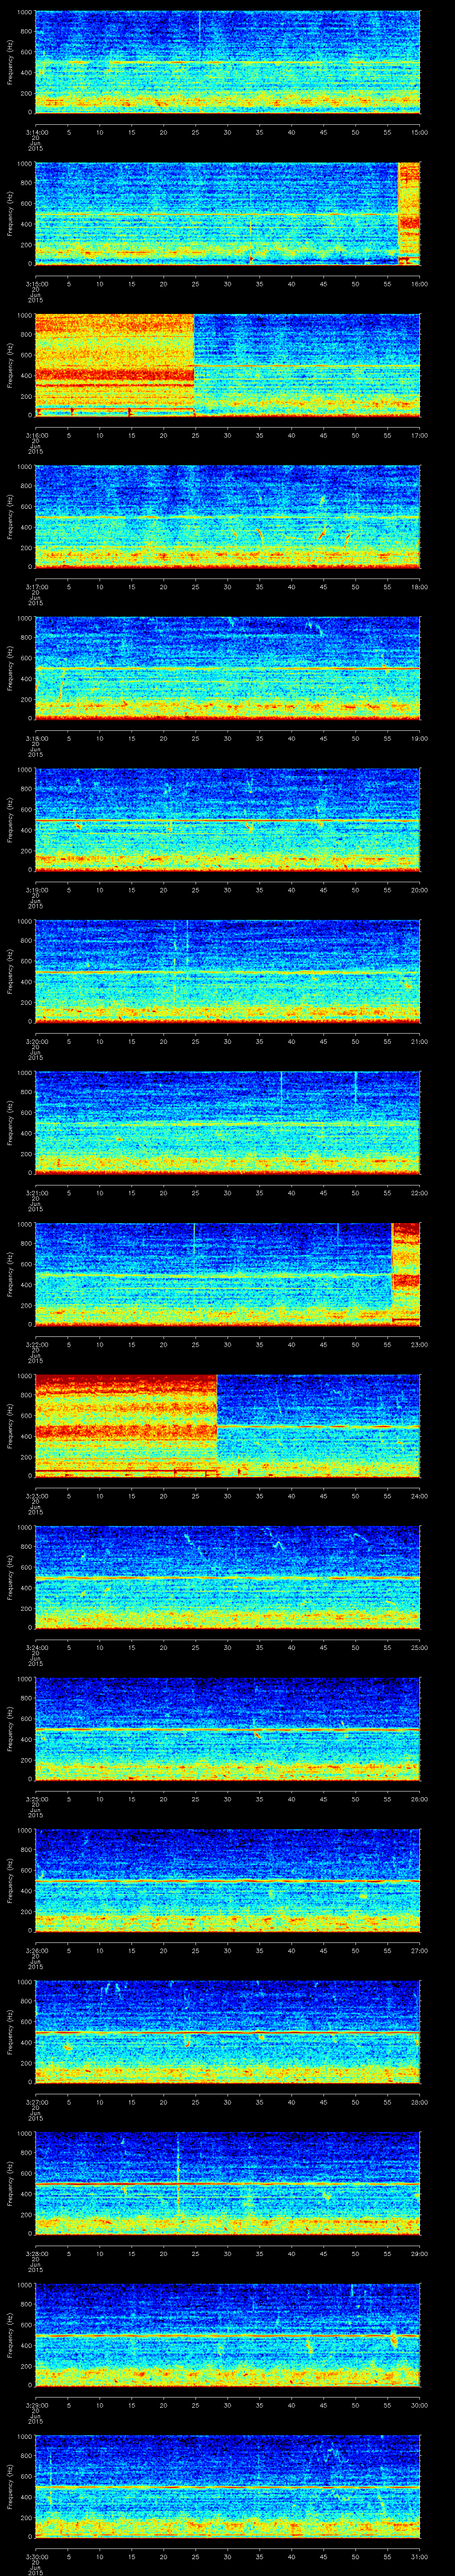
Task: Choose the spectrogram panel starting at 3:24:00
Action: tap(228, 1577)
